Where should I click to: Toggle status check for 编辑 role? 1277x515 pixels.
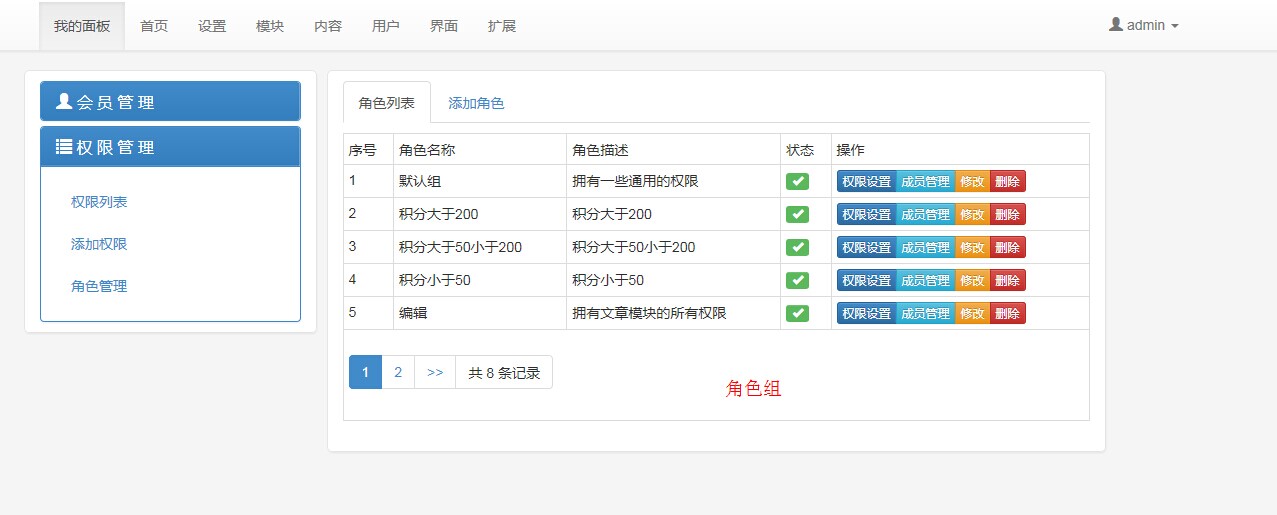[x=797, y=313]
